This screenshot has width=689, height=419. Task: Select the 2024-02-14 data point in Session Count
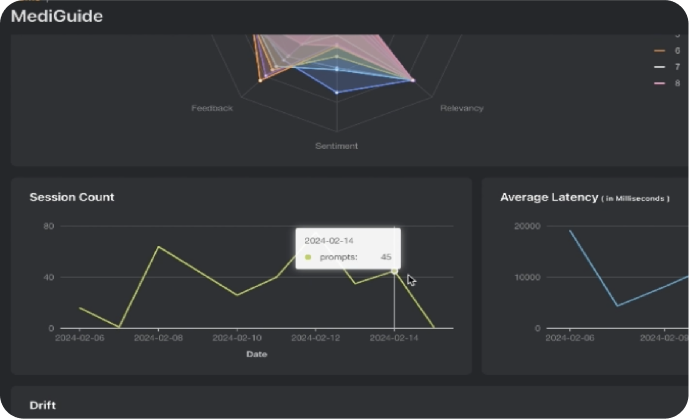click(394, 271)
